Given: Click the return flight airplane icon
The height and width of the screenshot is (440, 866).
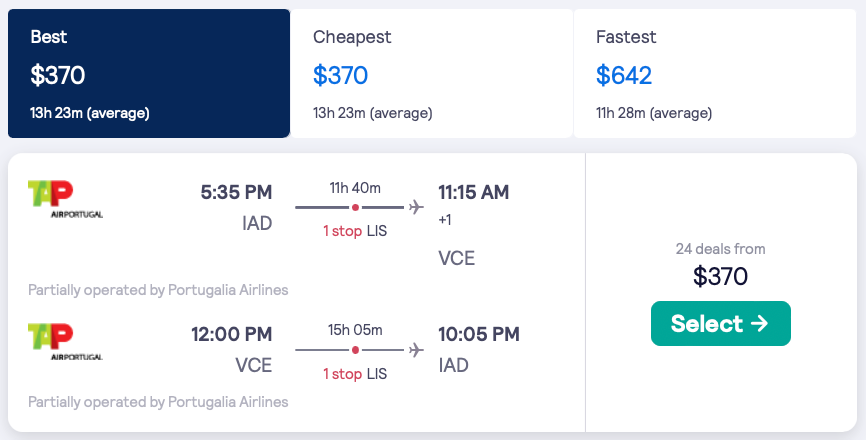Looking at the screenshot, I should coord(417,349).
